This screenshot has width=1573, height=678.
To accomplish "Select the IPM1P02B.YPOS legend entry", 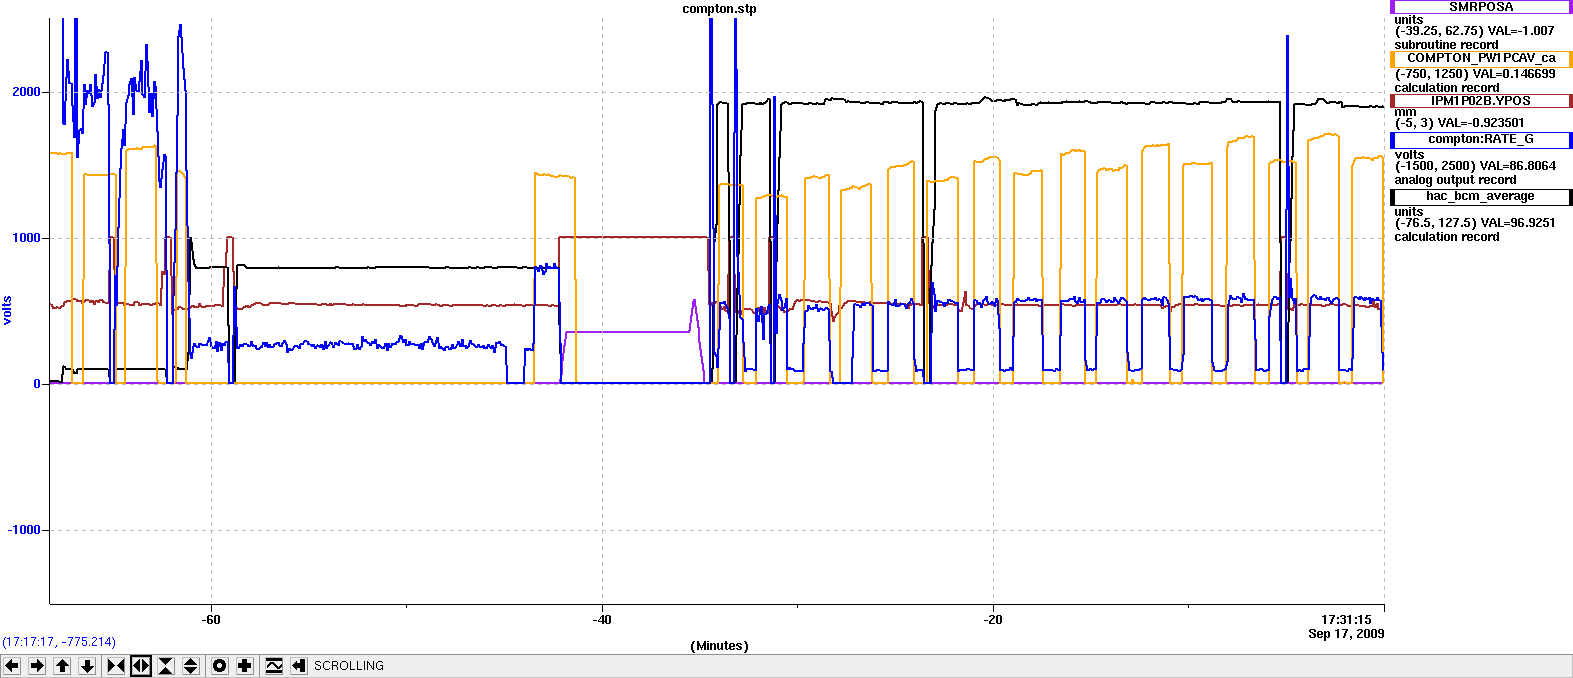I will click(1481, 101).
